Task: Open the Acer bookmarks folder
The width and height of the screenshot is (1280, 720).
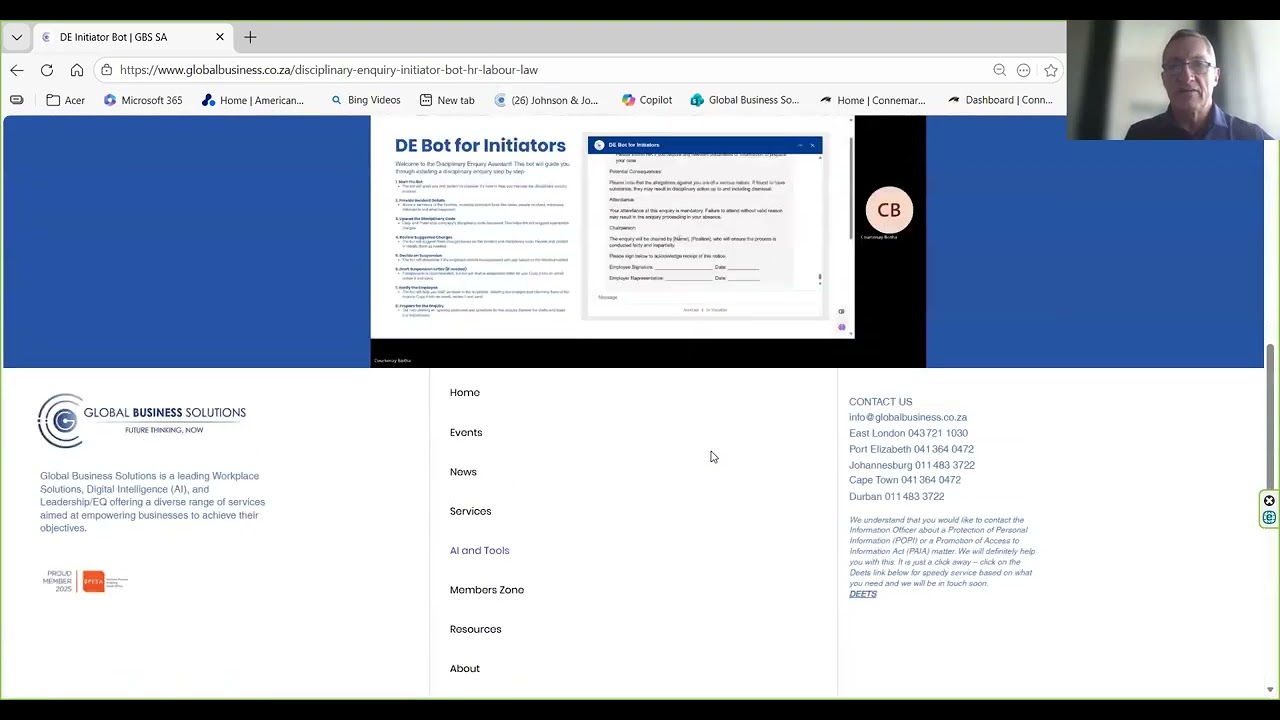Action: [x=66, y=100]
